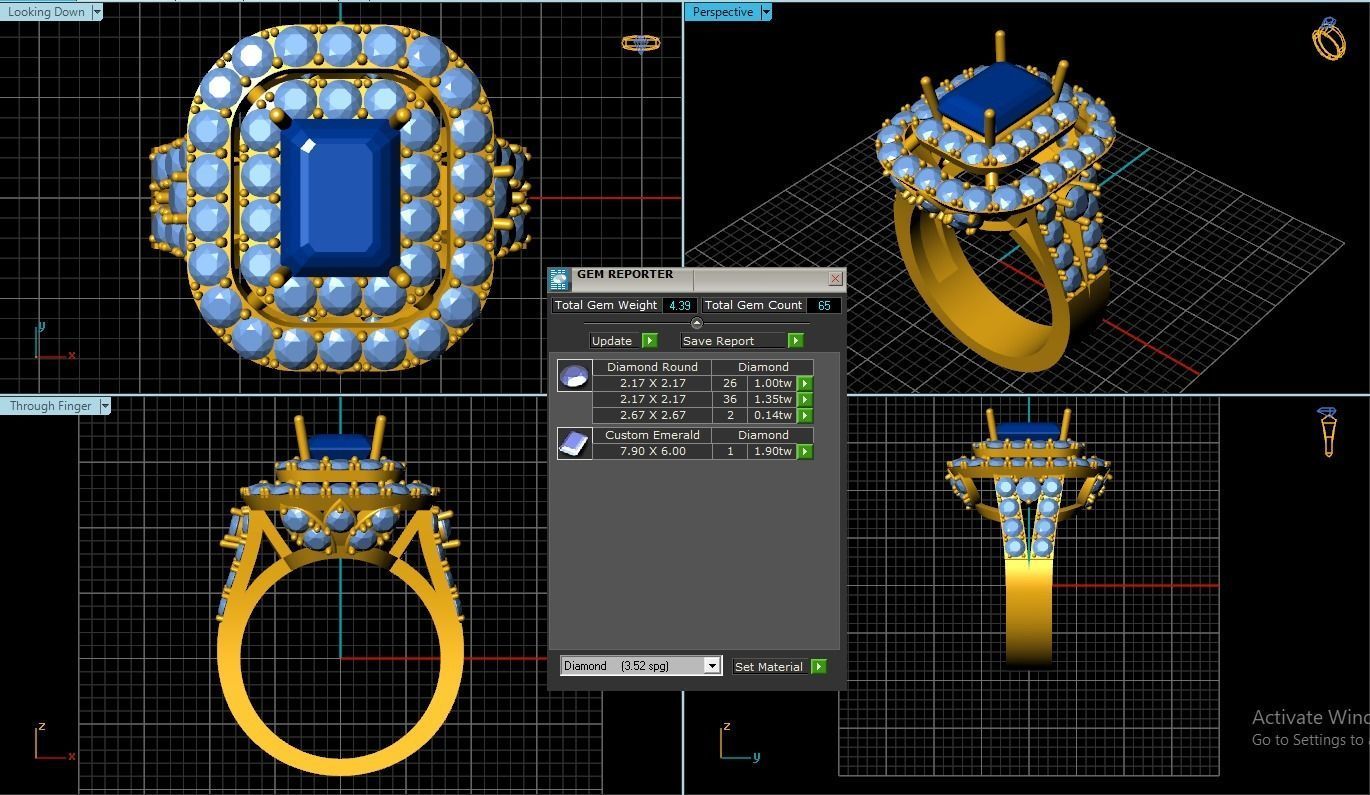Click the Total Gem Count value 65
This screenshot has height=795, width=1370.
coord(824,305)
